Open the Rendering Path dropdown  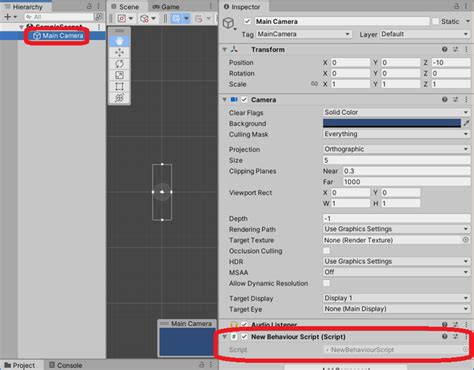click(x=397, y=229)
